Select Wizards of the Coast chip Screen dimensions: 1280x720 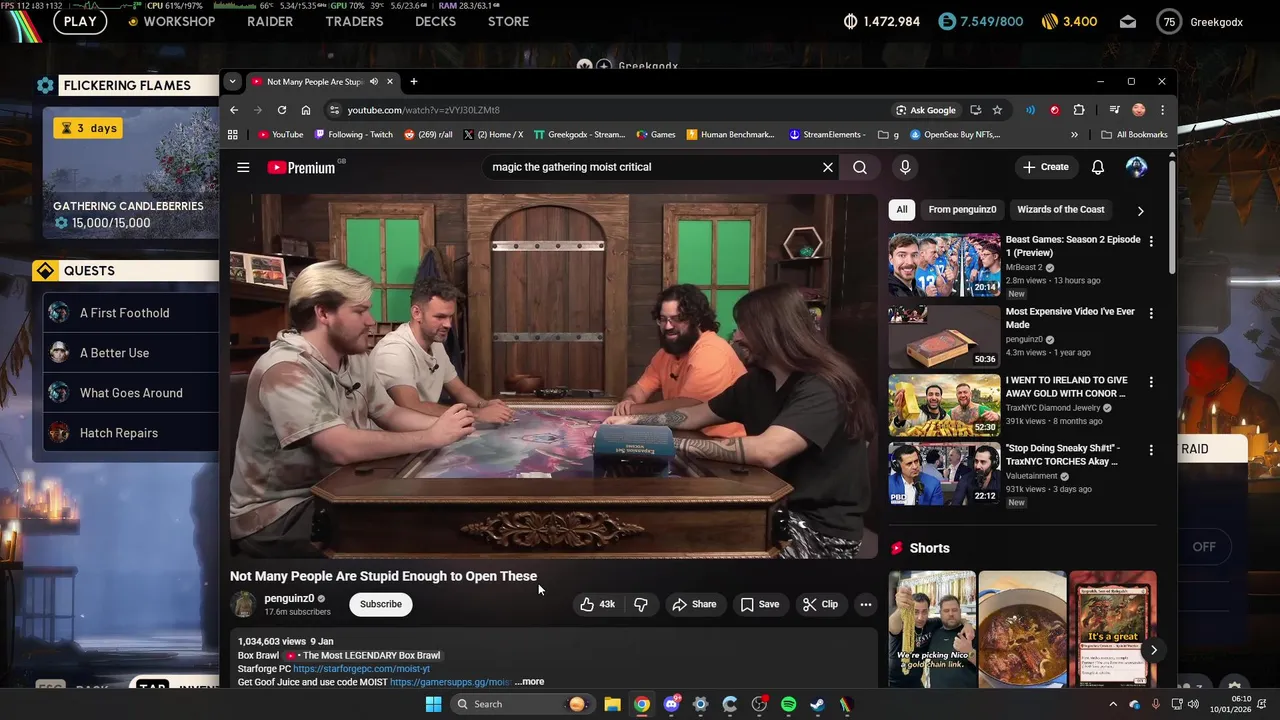[1061, 210]
